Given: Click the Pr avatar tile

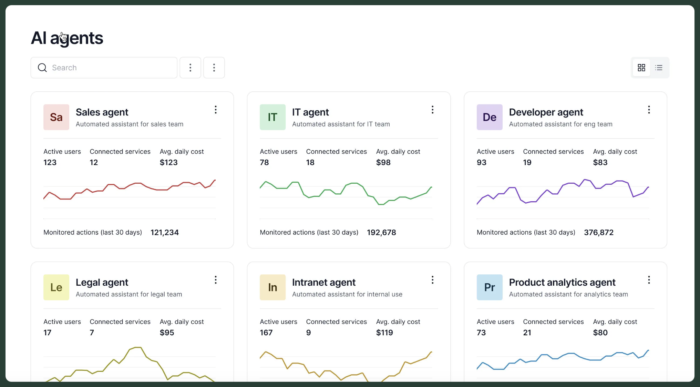Looking at the screenshot, I should pos(489,287).
